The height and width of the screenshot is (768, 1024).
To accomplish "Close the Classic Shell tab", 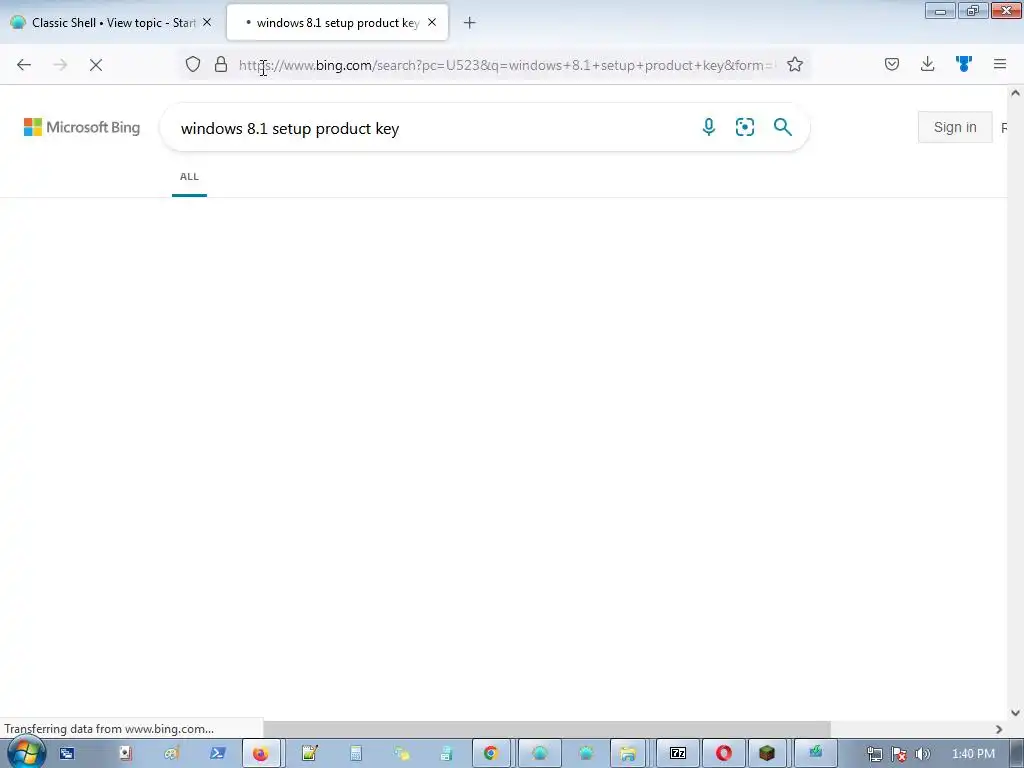I will pyautogui.click(x=207, y=22).
